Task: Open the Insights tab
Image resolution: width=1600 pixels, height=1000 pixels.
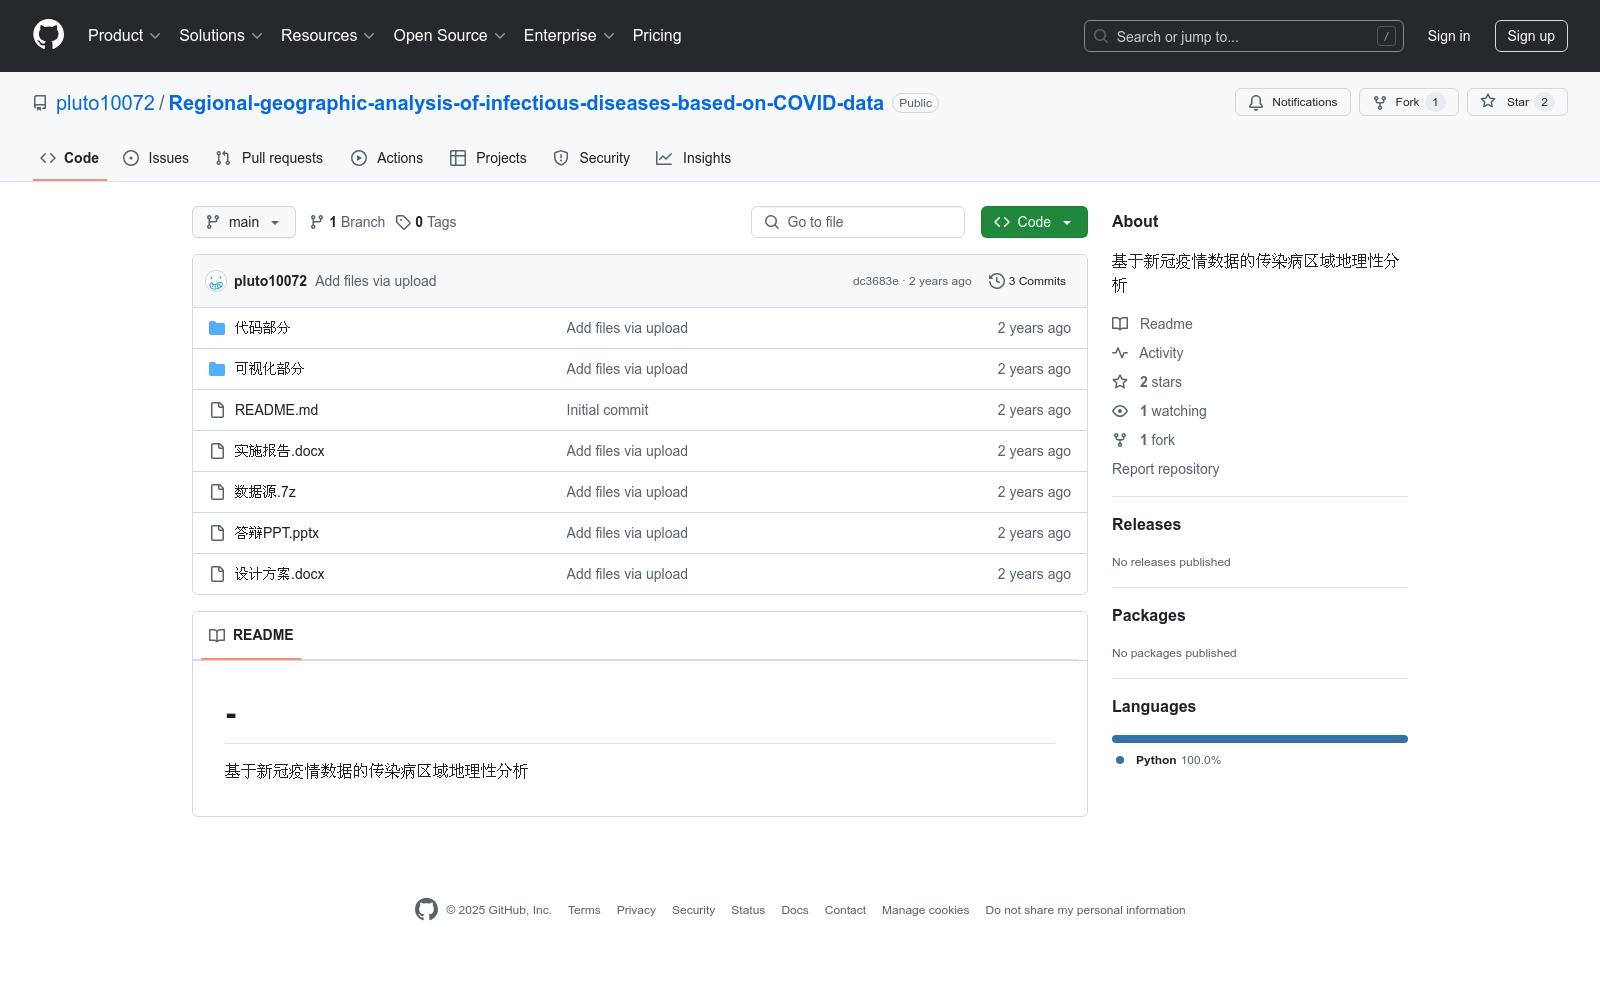Action: point(694,158)
